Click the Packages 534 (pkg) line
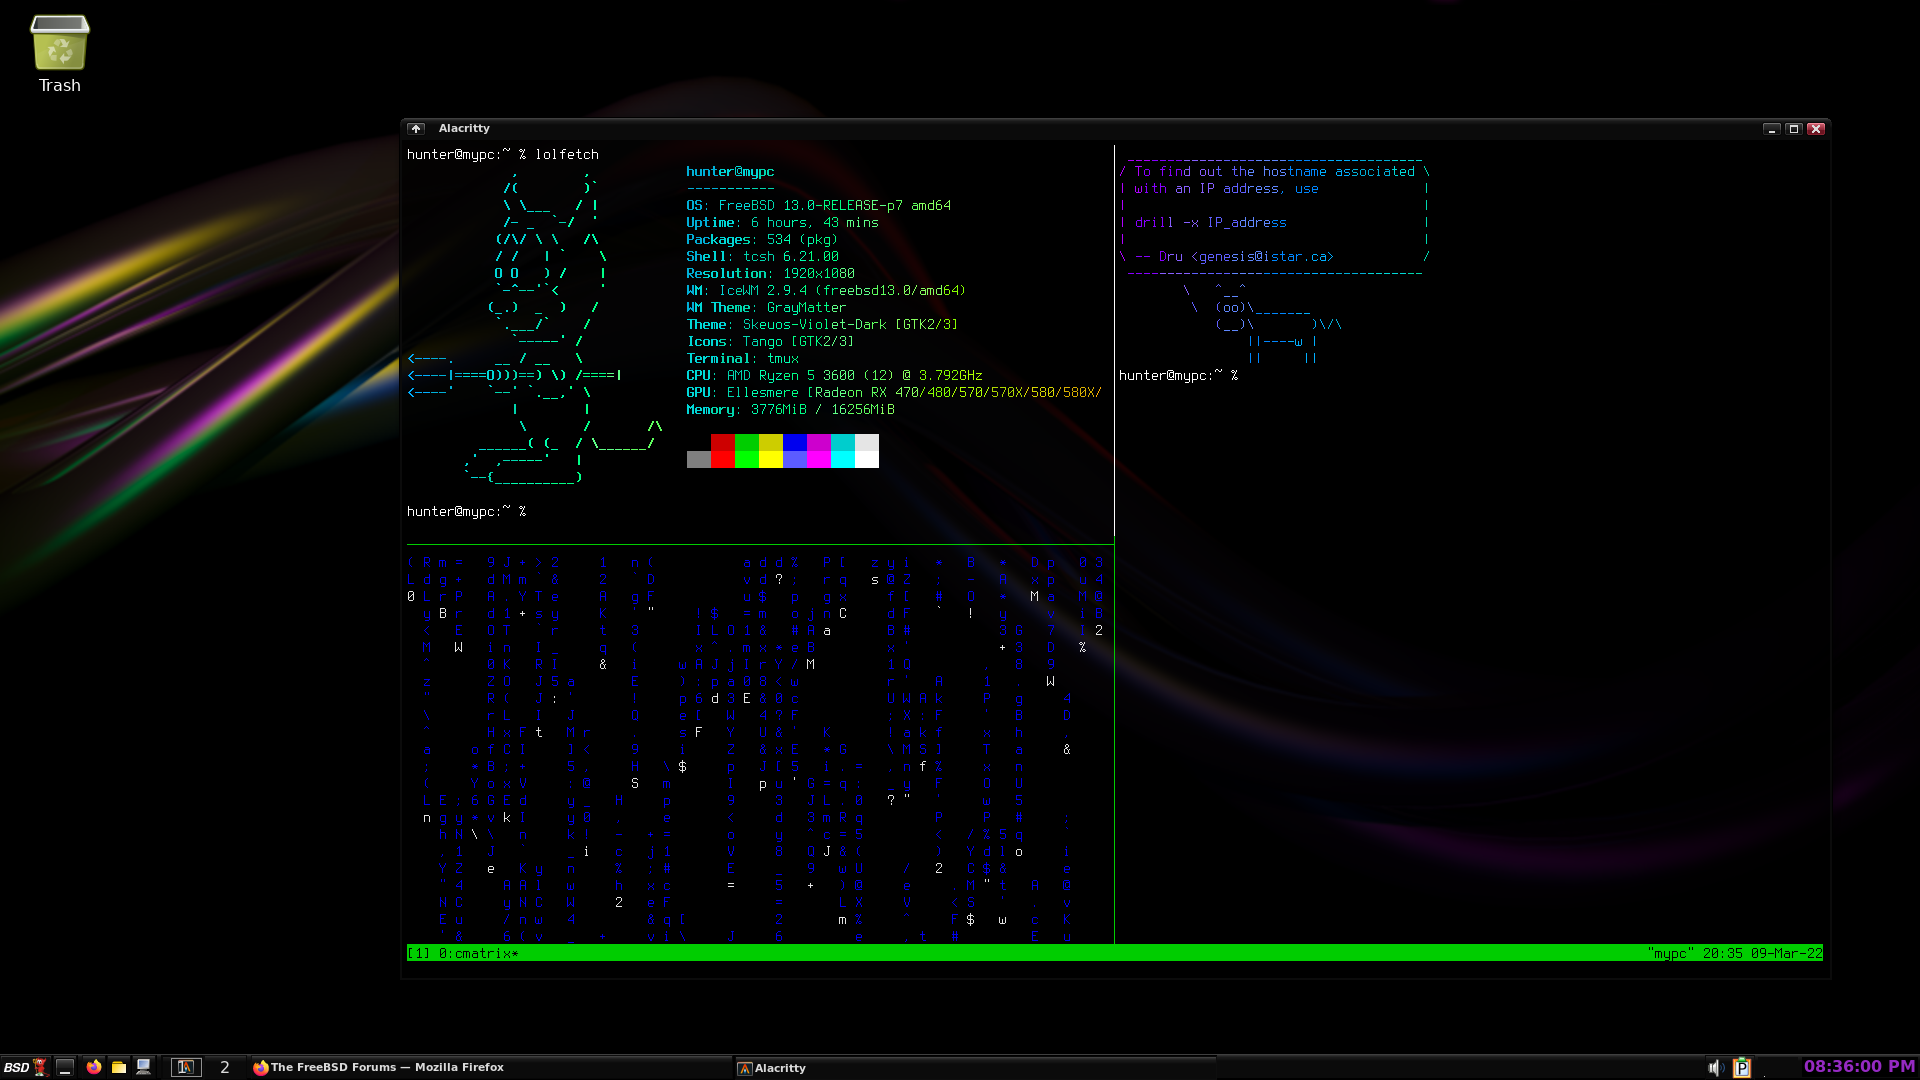Screen dimensions: 1920x1080 point(762,239)
